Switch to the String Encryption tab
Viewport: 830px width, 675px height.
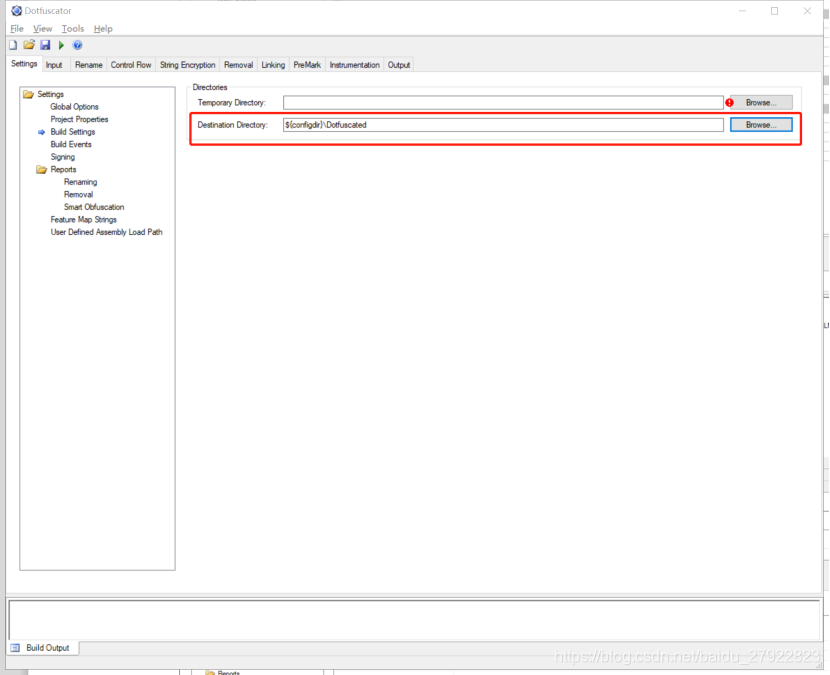tap(187, 65)
